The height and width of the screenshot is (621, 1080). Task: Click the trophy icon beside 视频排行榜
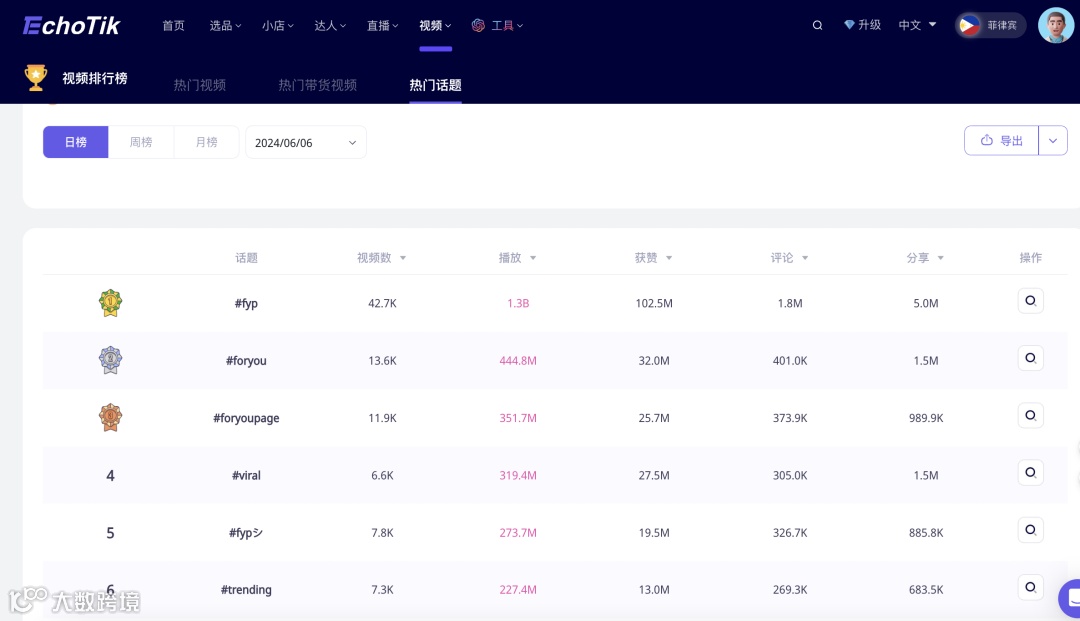click(x=36, y=78)
